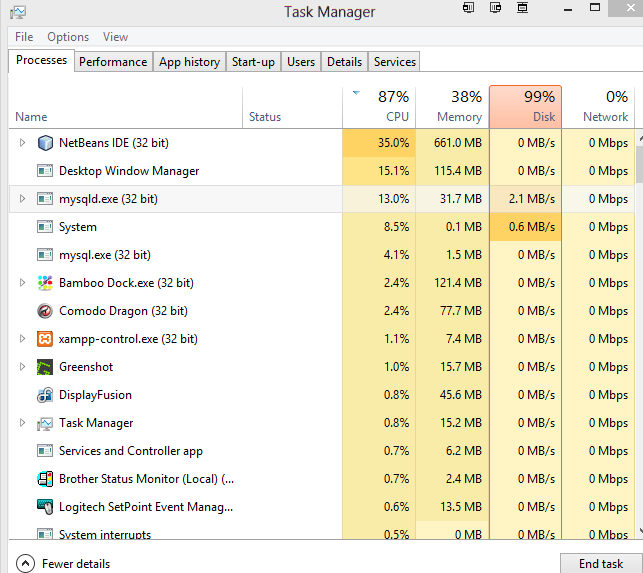Click the End task button

[x=601, y=564]
